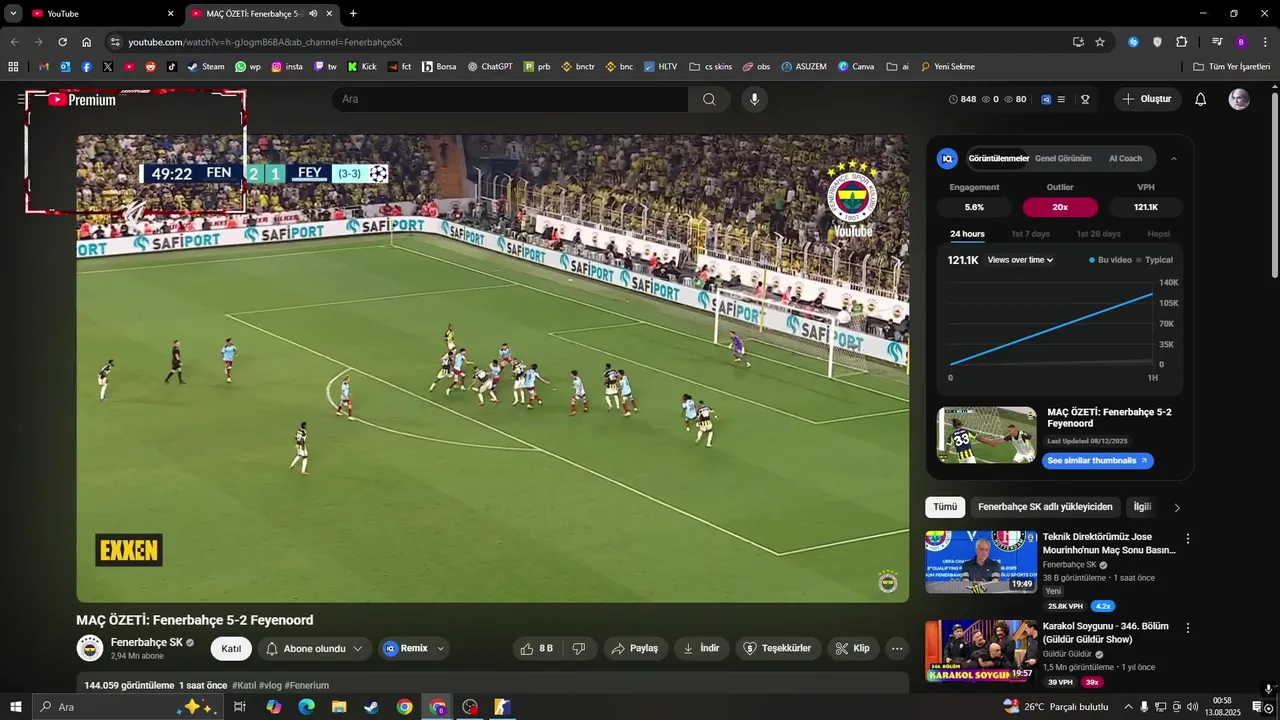
Task: Open the wp WhatsApp bookmark
Action: (248, 67)
